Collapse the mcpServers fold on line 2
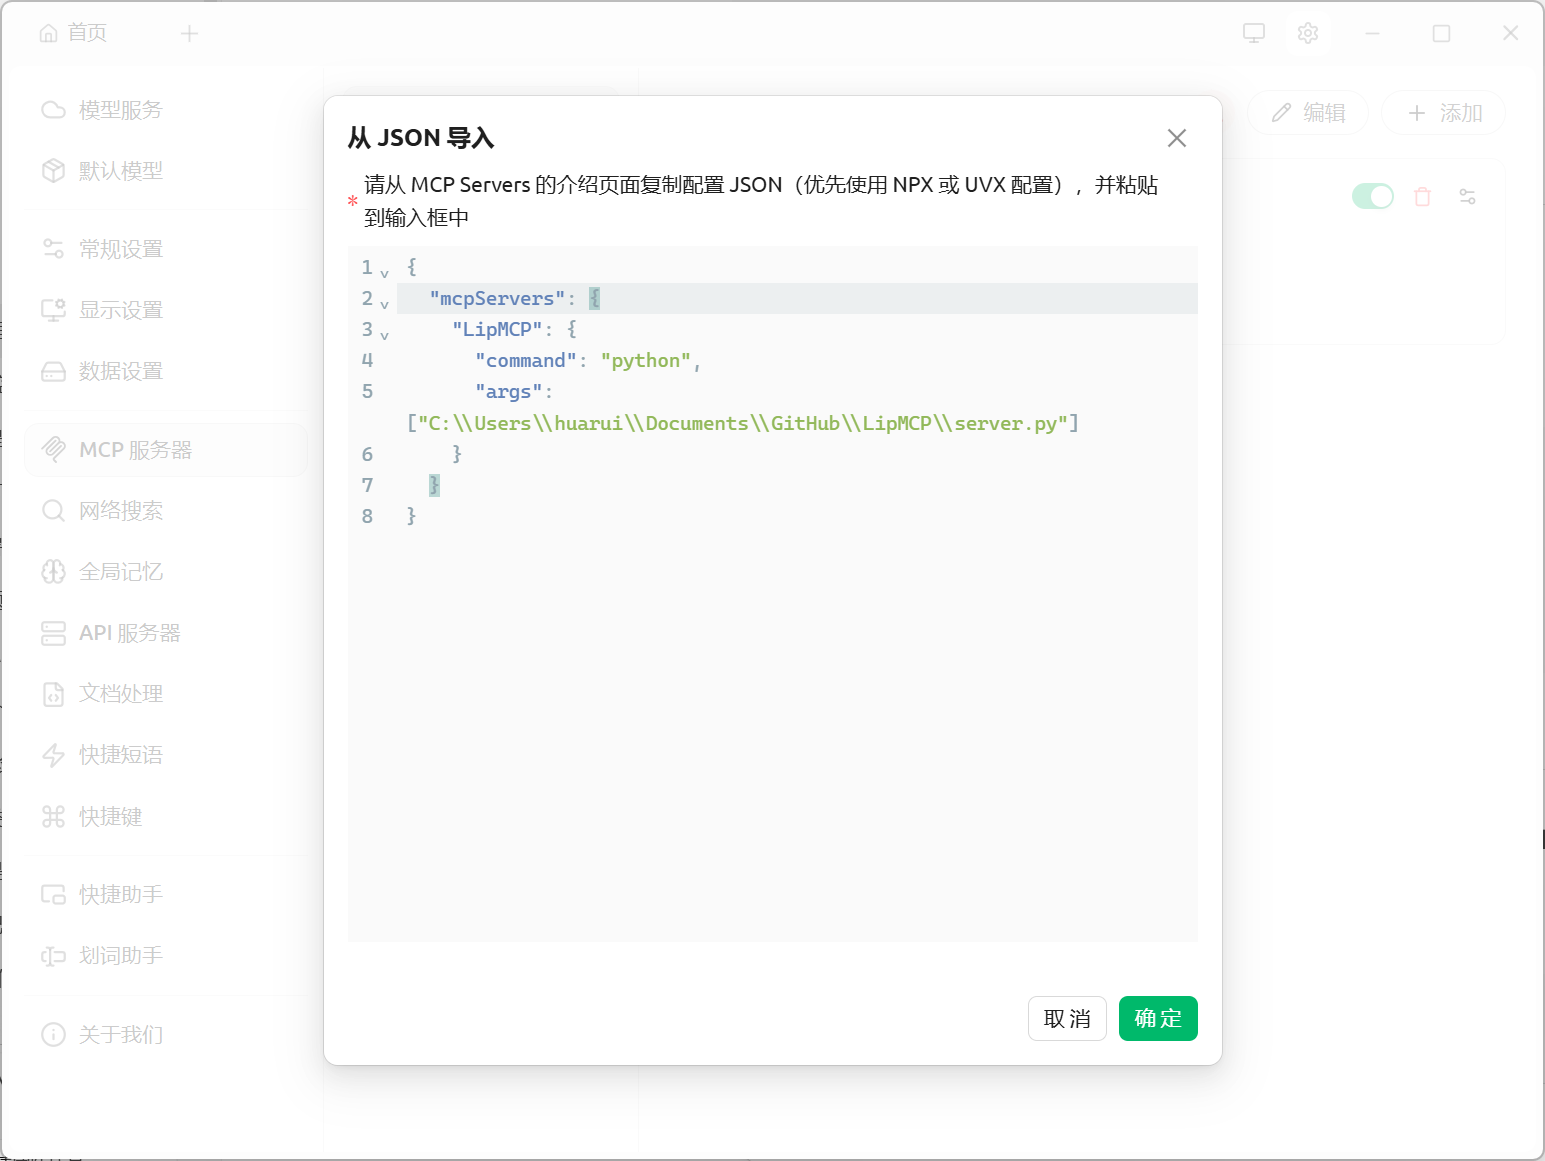1545x1161 pixels. pos(384,303)
